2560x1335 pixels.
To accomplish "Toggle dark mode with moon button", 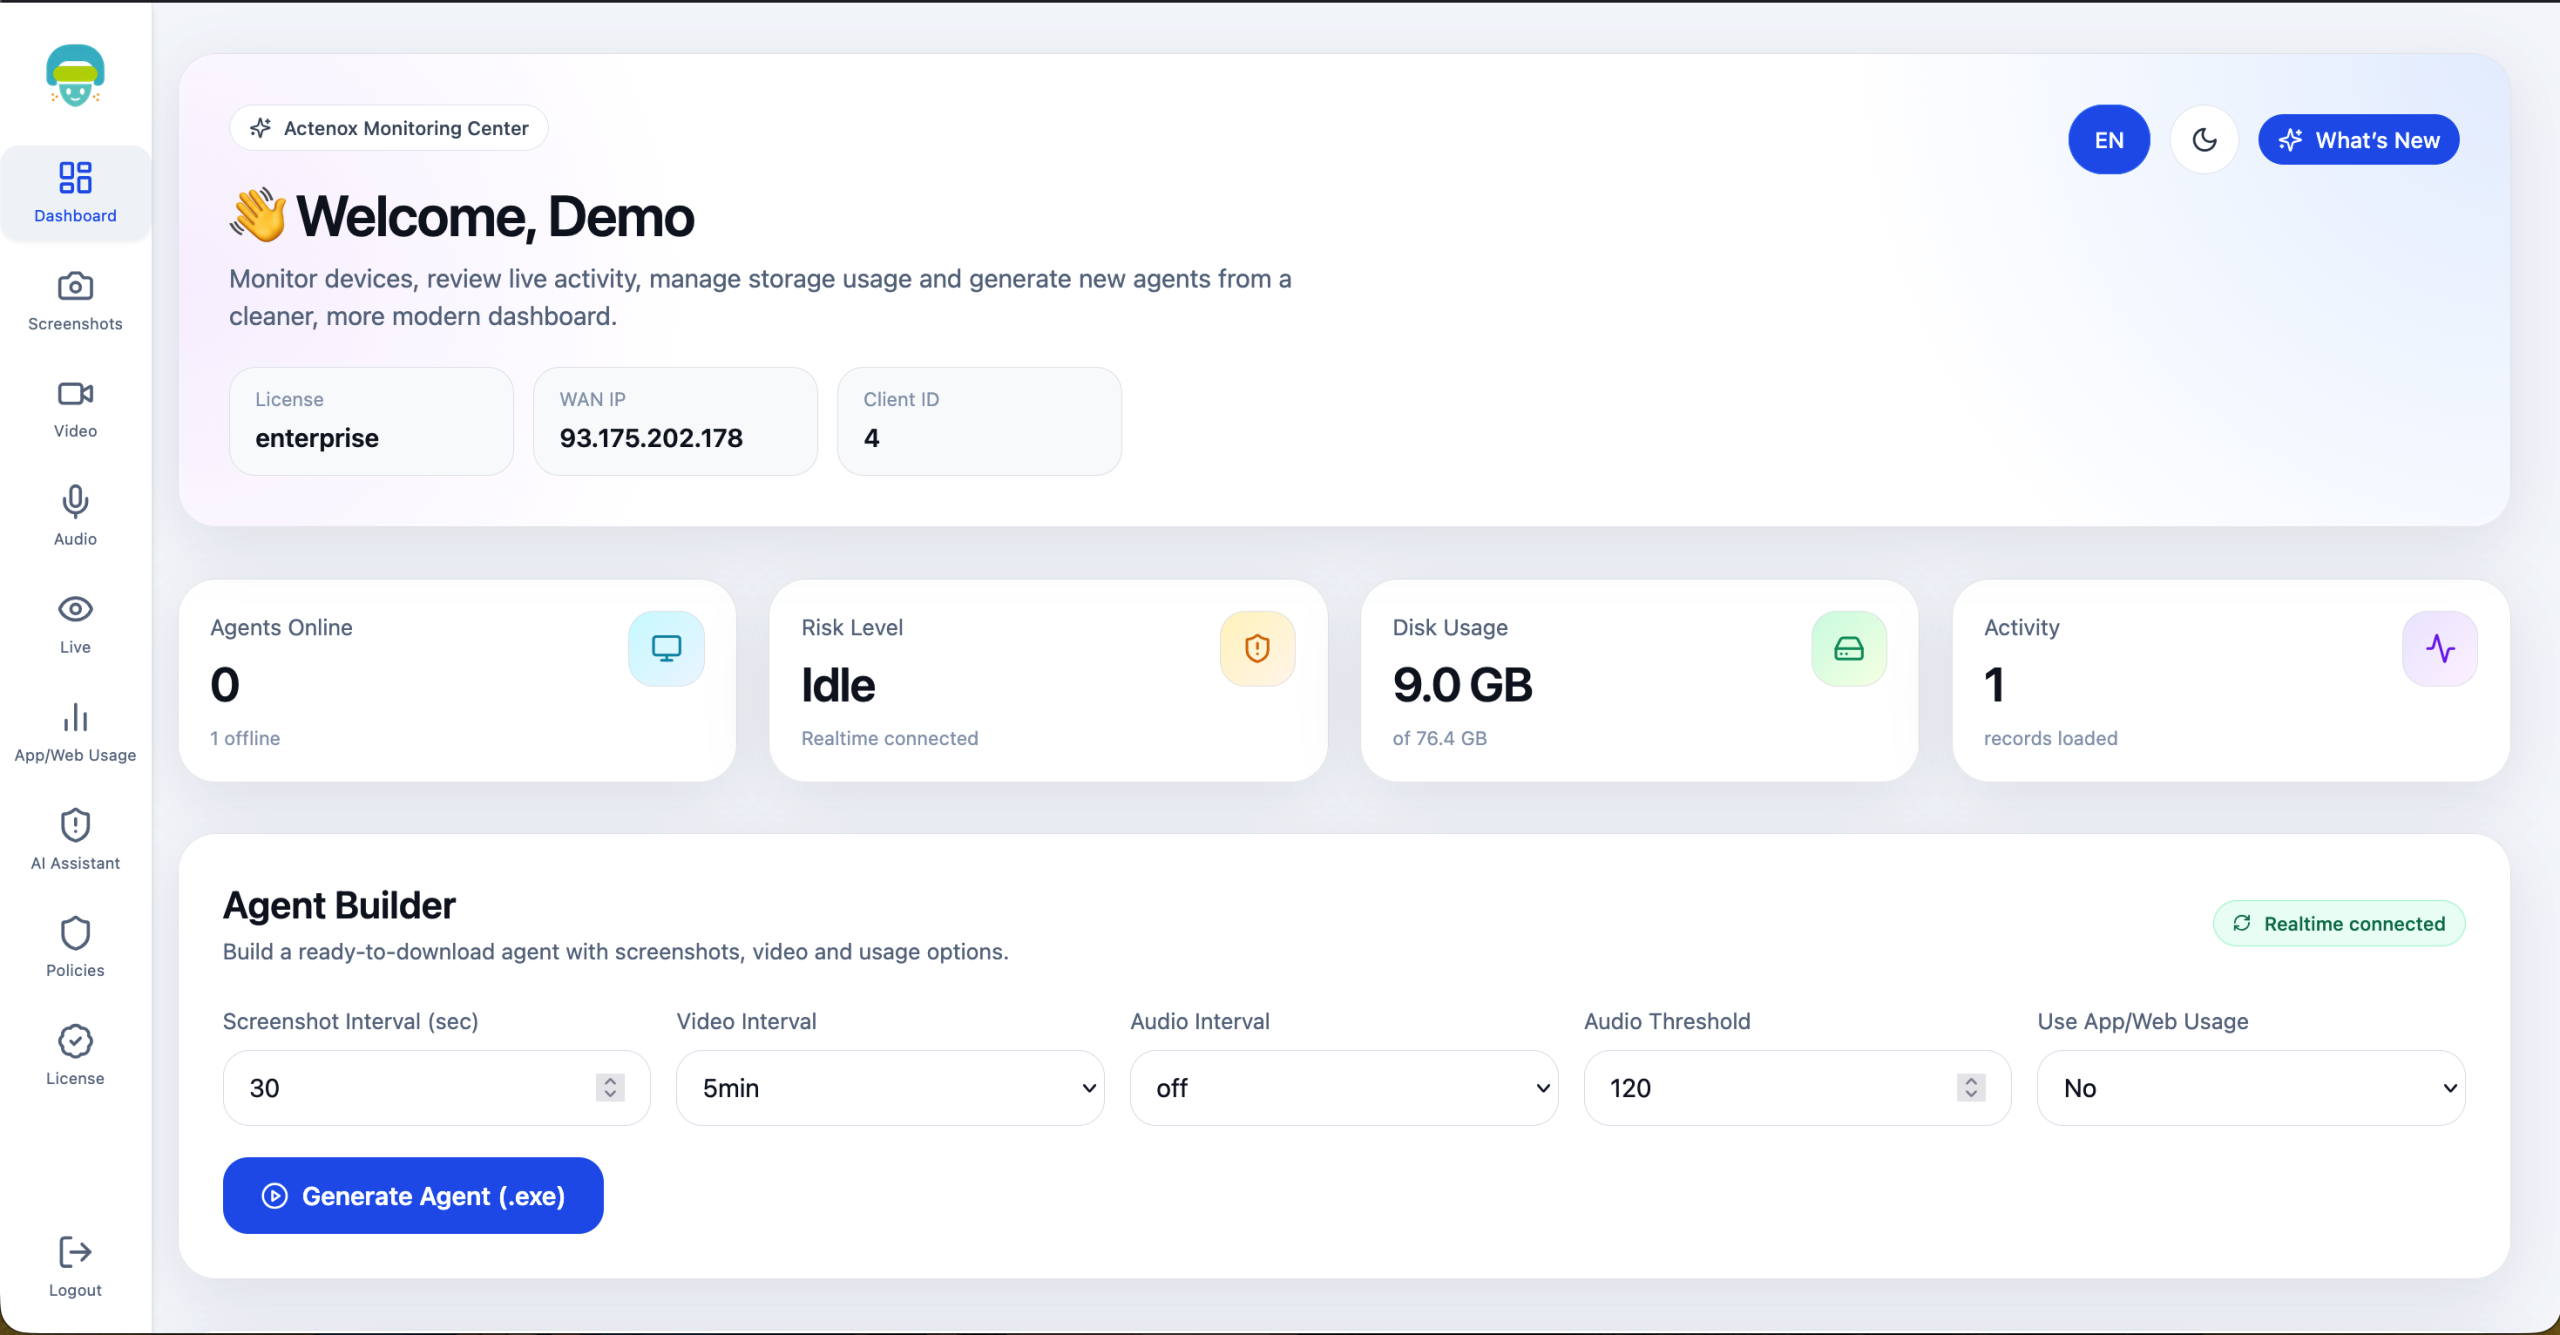I will click(2204, 140).
